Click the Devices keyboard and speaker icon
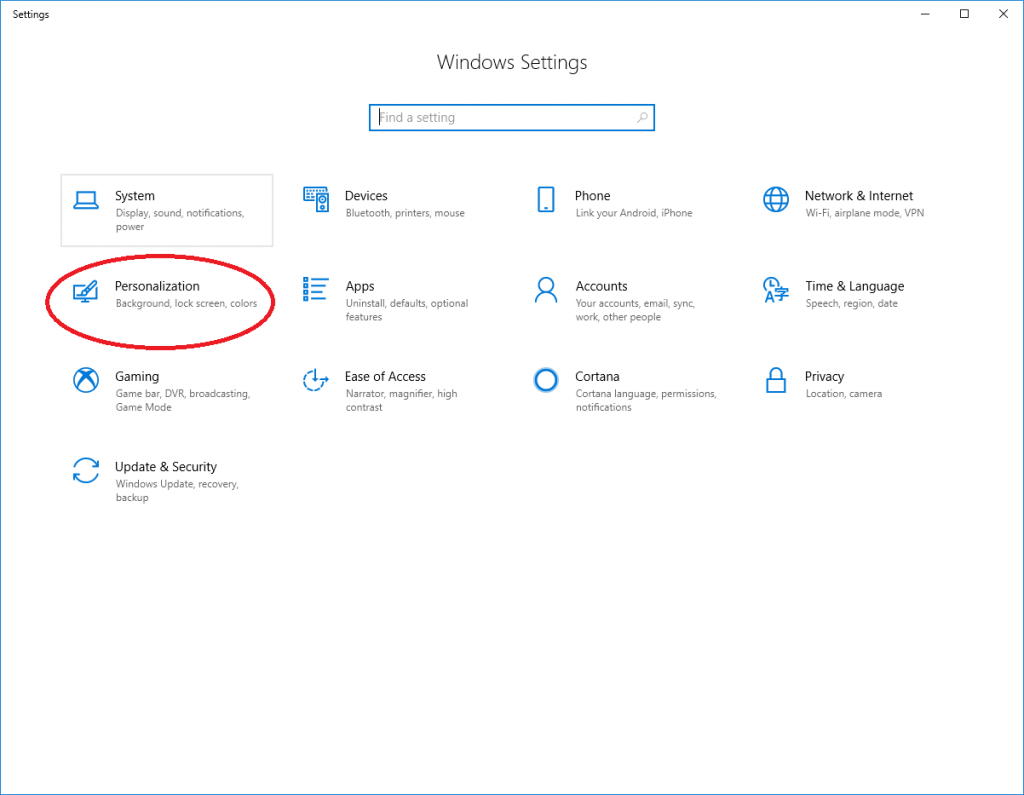Screen dimensions: 1024x795 click(x=316, y=199)
